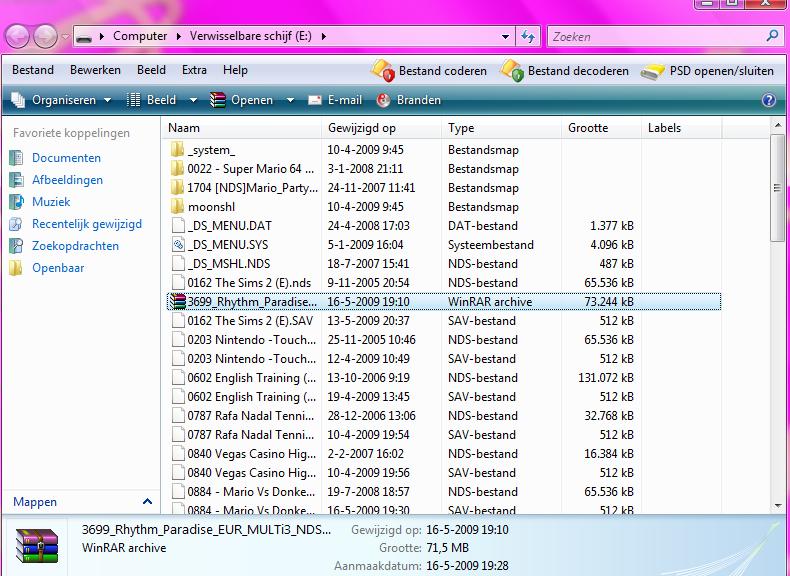
Task: Click the Organiseren toolbar icon
Action: (18, 100)
